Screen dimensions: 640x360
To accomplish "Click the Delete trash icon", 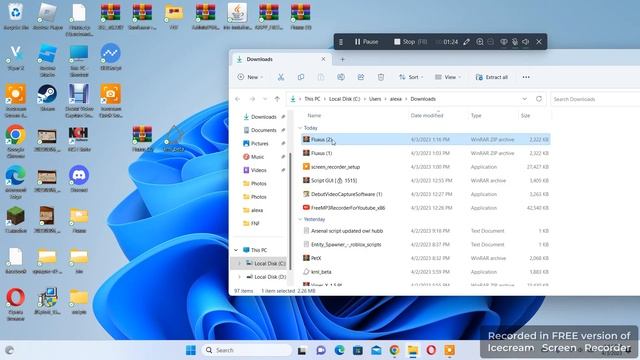I will (381, 77).
